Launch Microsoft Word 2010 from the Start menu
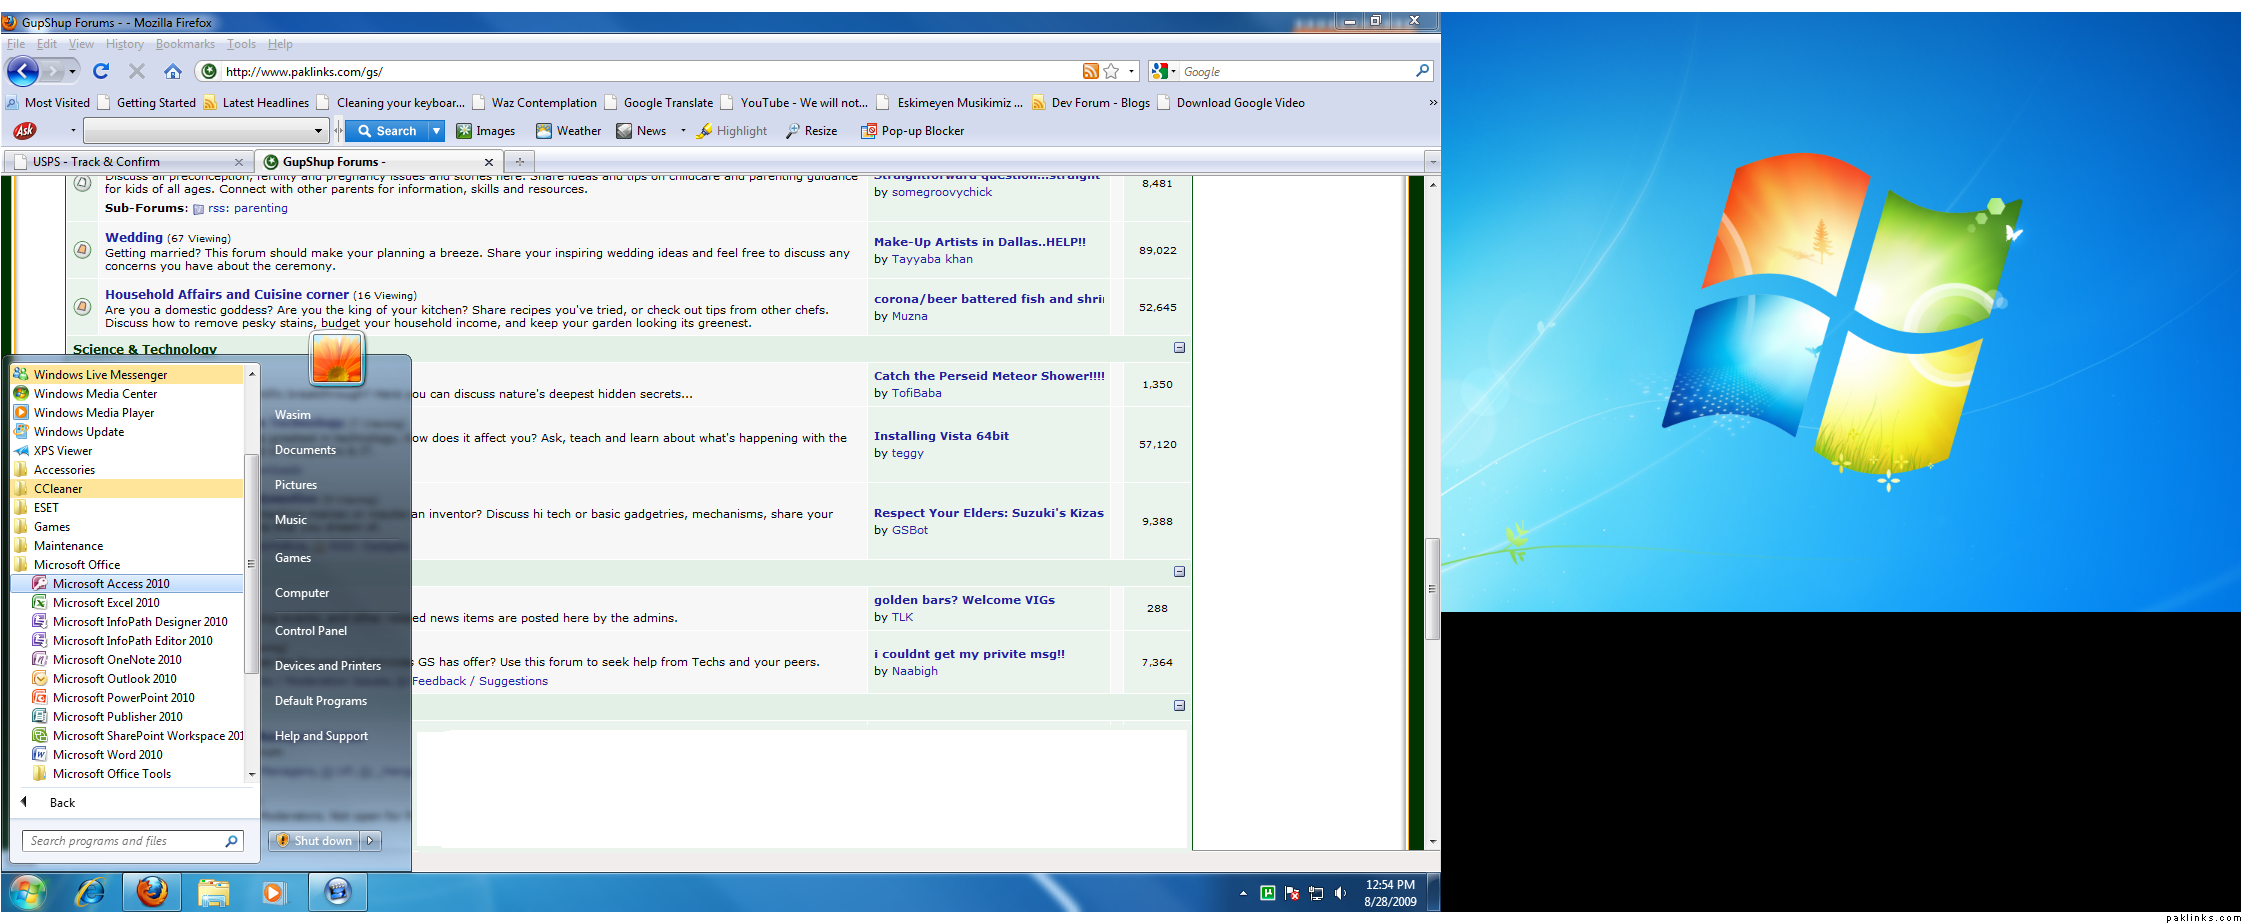 [107, 755]
